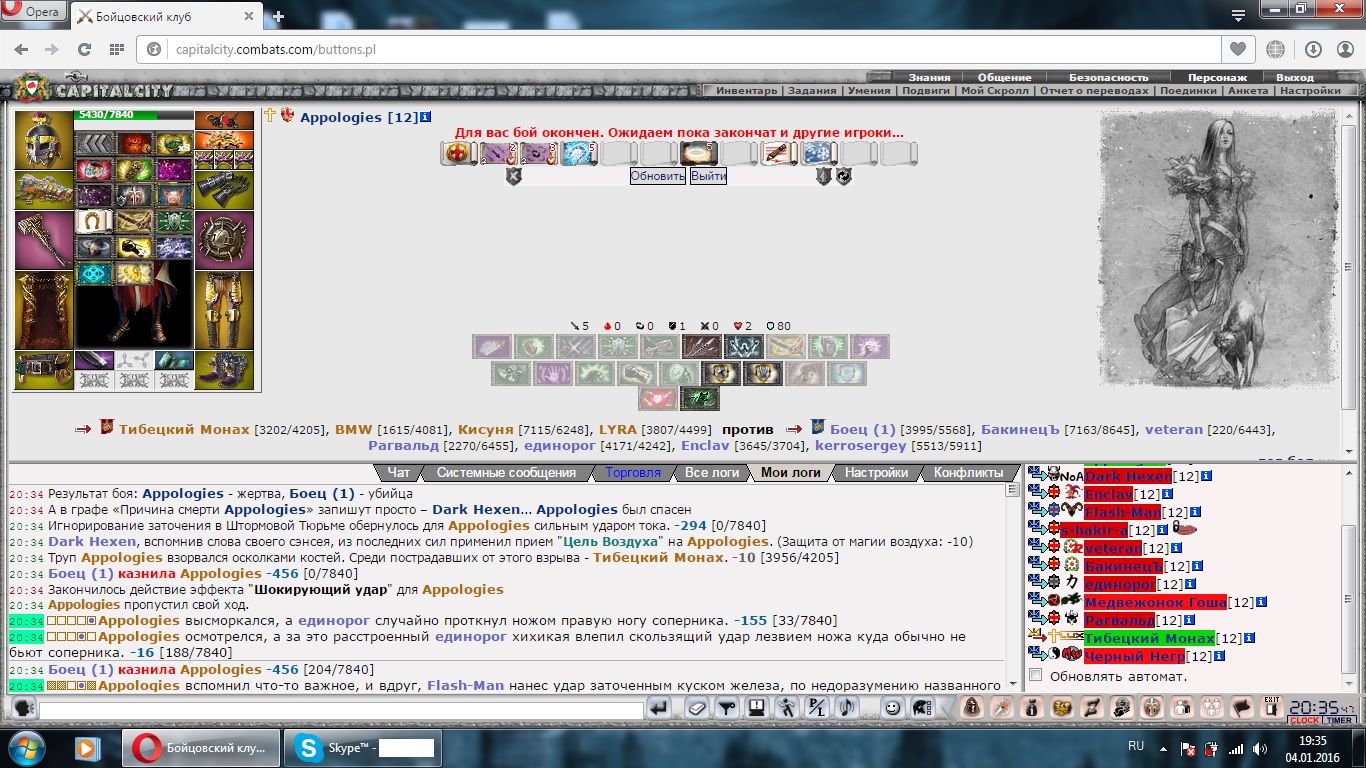
Task: Open Задания menu link
Action: tap(811, 90)
